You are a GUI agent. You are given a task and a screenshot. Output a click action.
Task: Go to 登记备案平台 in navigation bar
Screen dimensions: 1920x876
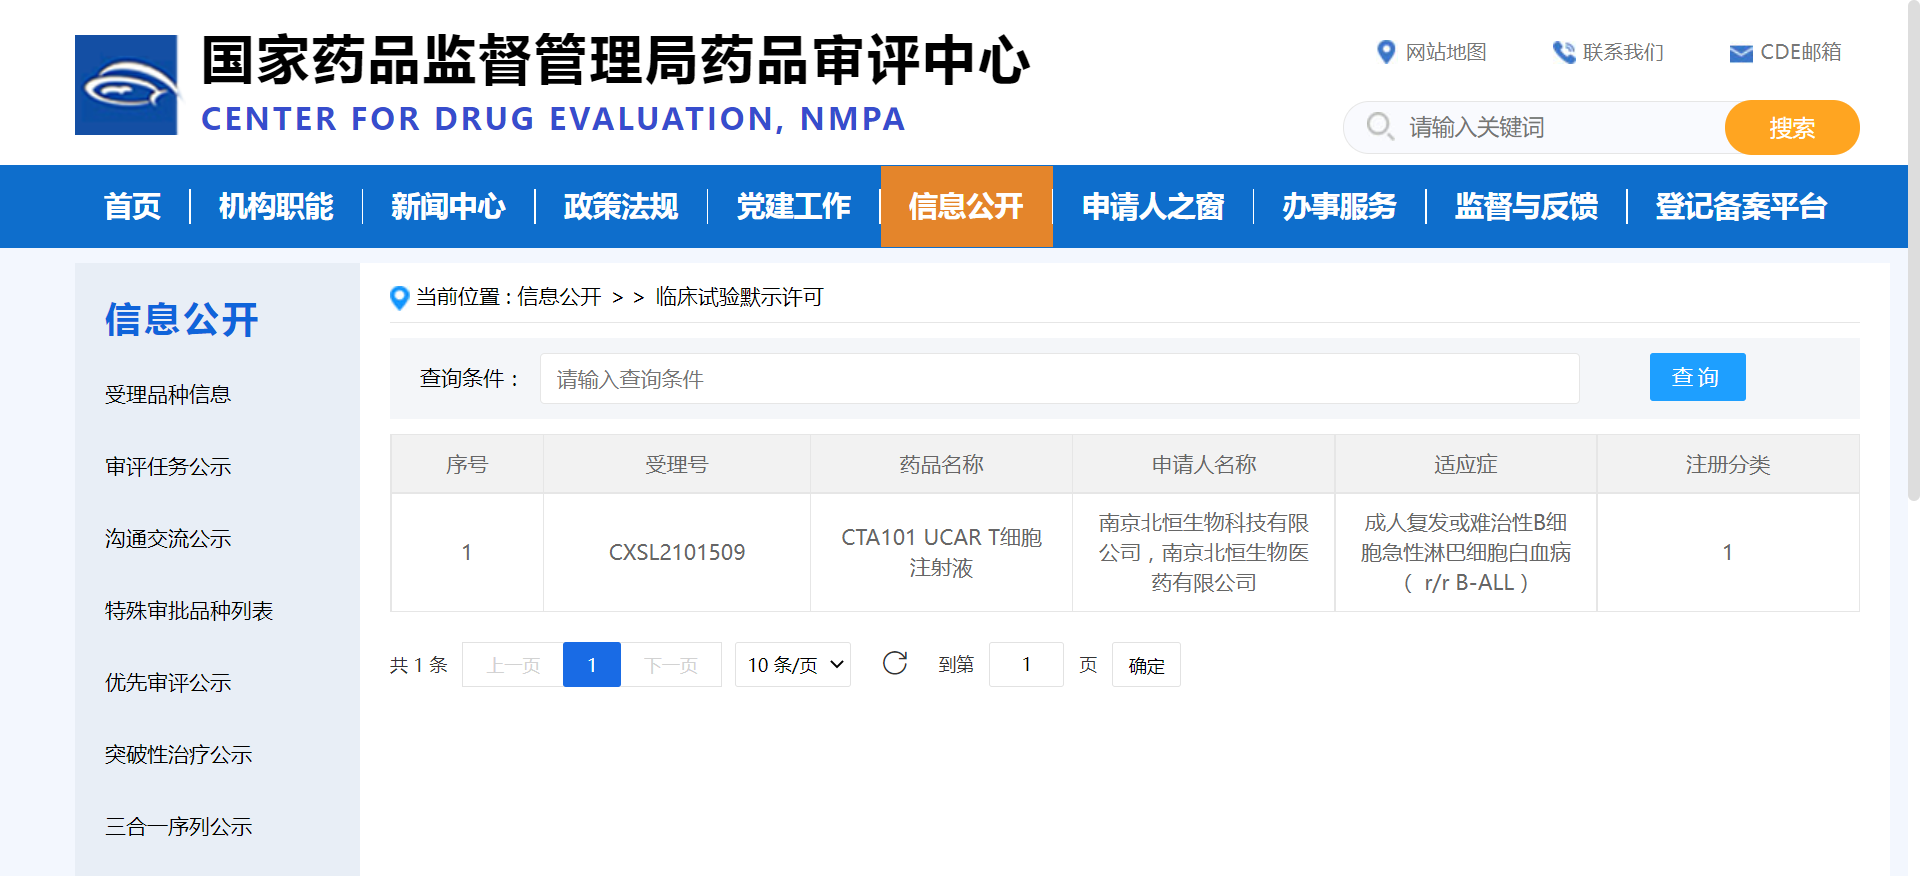pos(1741,207)
